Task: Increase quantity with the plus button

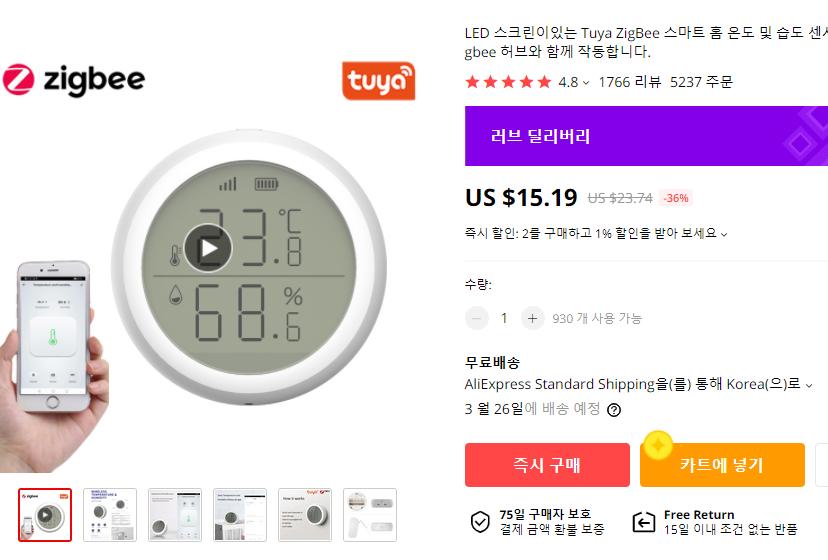Action: [x=532, y=318]
